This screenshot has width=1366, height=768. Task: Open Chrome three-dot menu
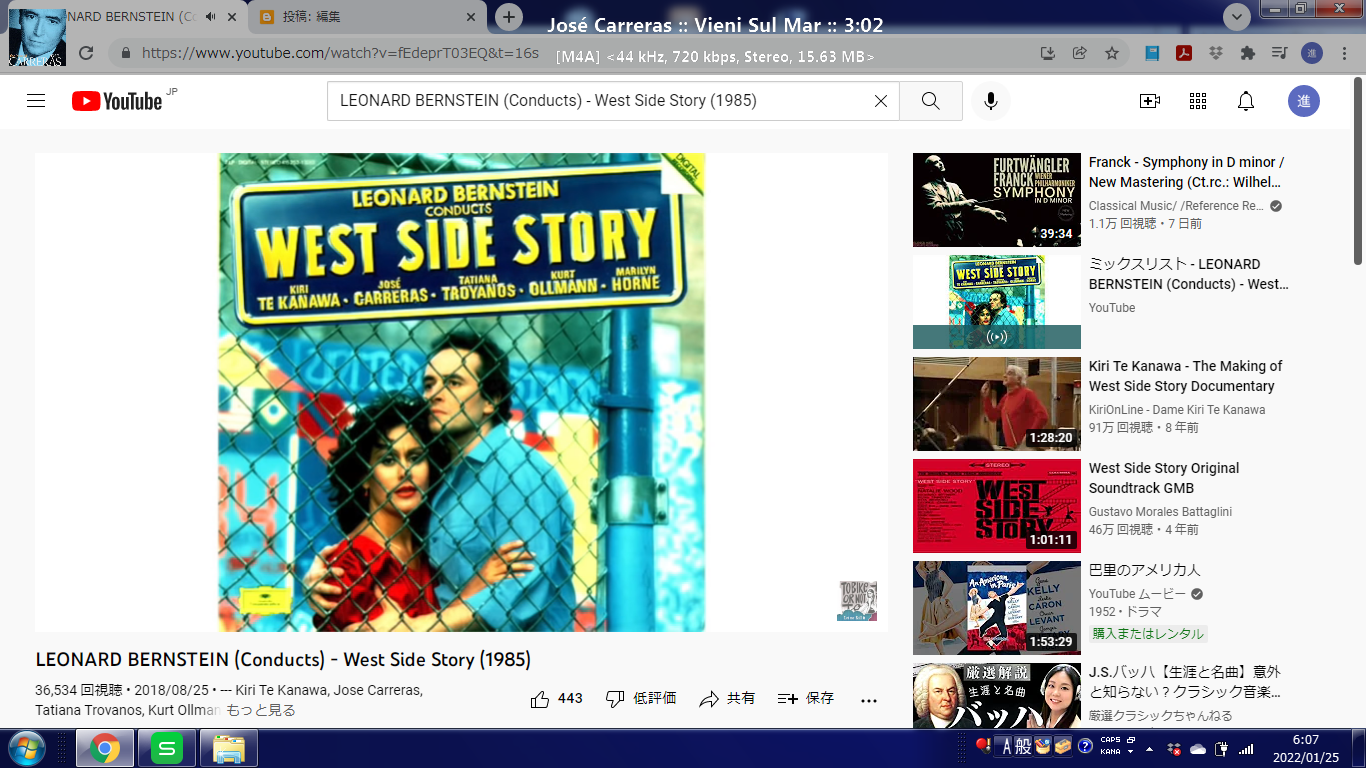[x=1343, y=53]
